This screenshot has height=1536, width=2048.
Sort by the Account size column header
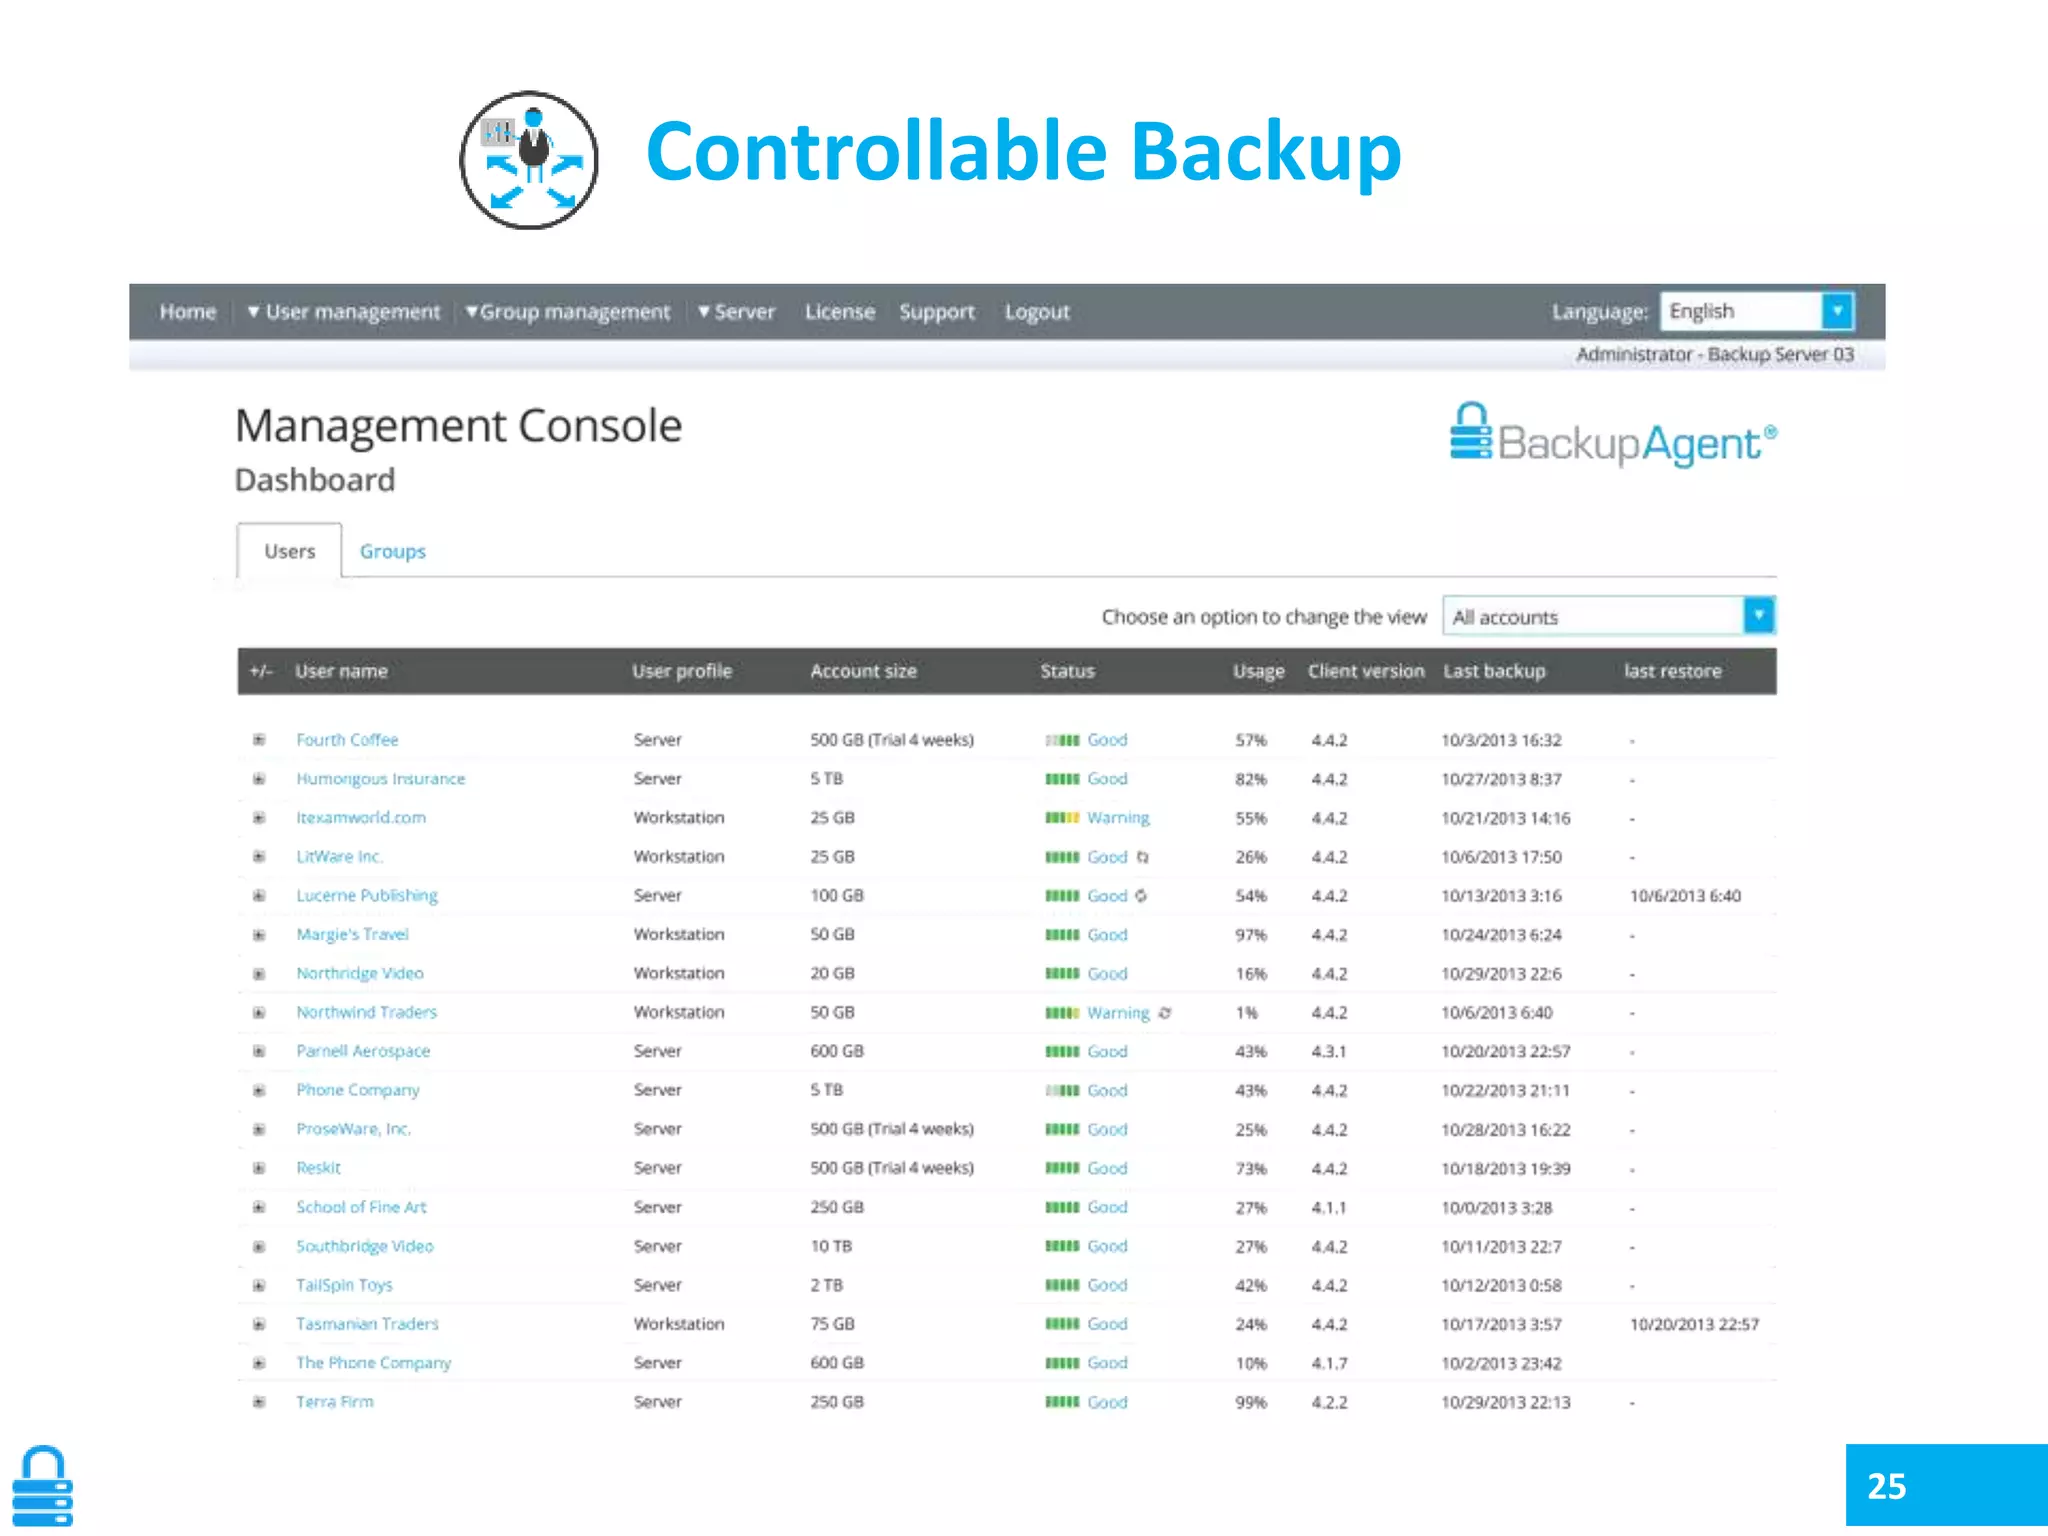pyautogui.click(x=863, y=671)
